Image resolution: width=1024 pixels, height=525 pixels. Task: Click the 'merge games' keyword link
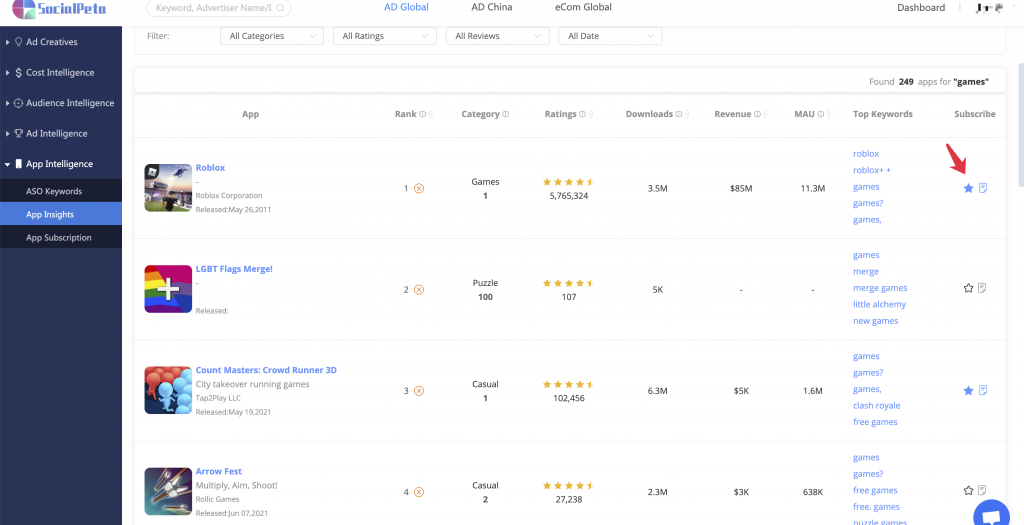click(x=880, y=288)
